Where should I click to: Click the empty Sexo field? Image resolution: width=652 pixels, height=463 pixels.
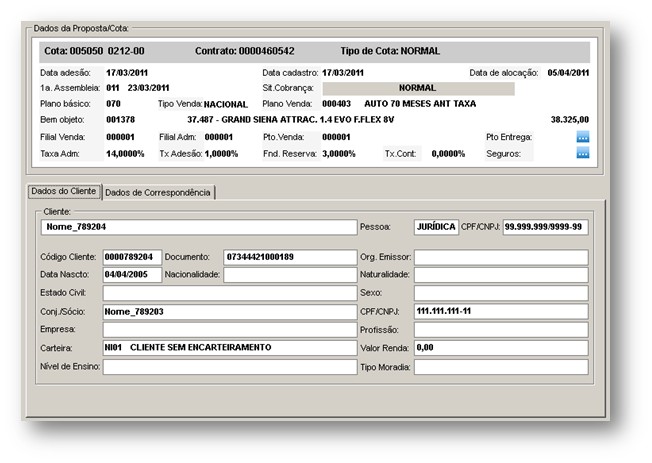pyautogui.click(x=501, y=293)
